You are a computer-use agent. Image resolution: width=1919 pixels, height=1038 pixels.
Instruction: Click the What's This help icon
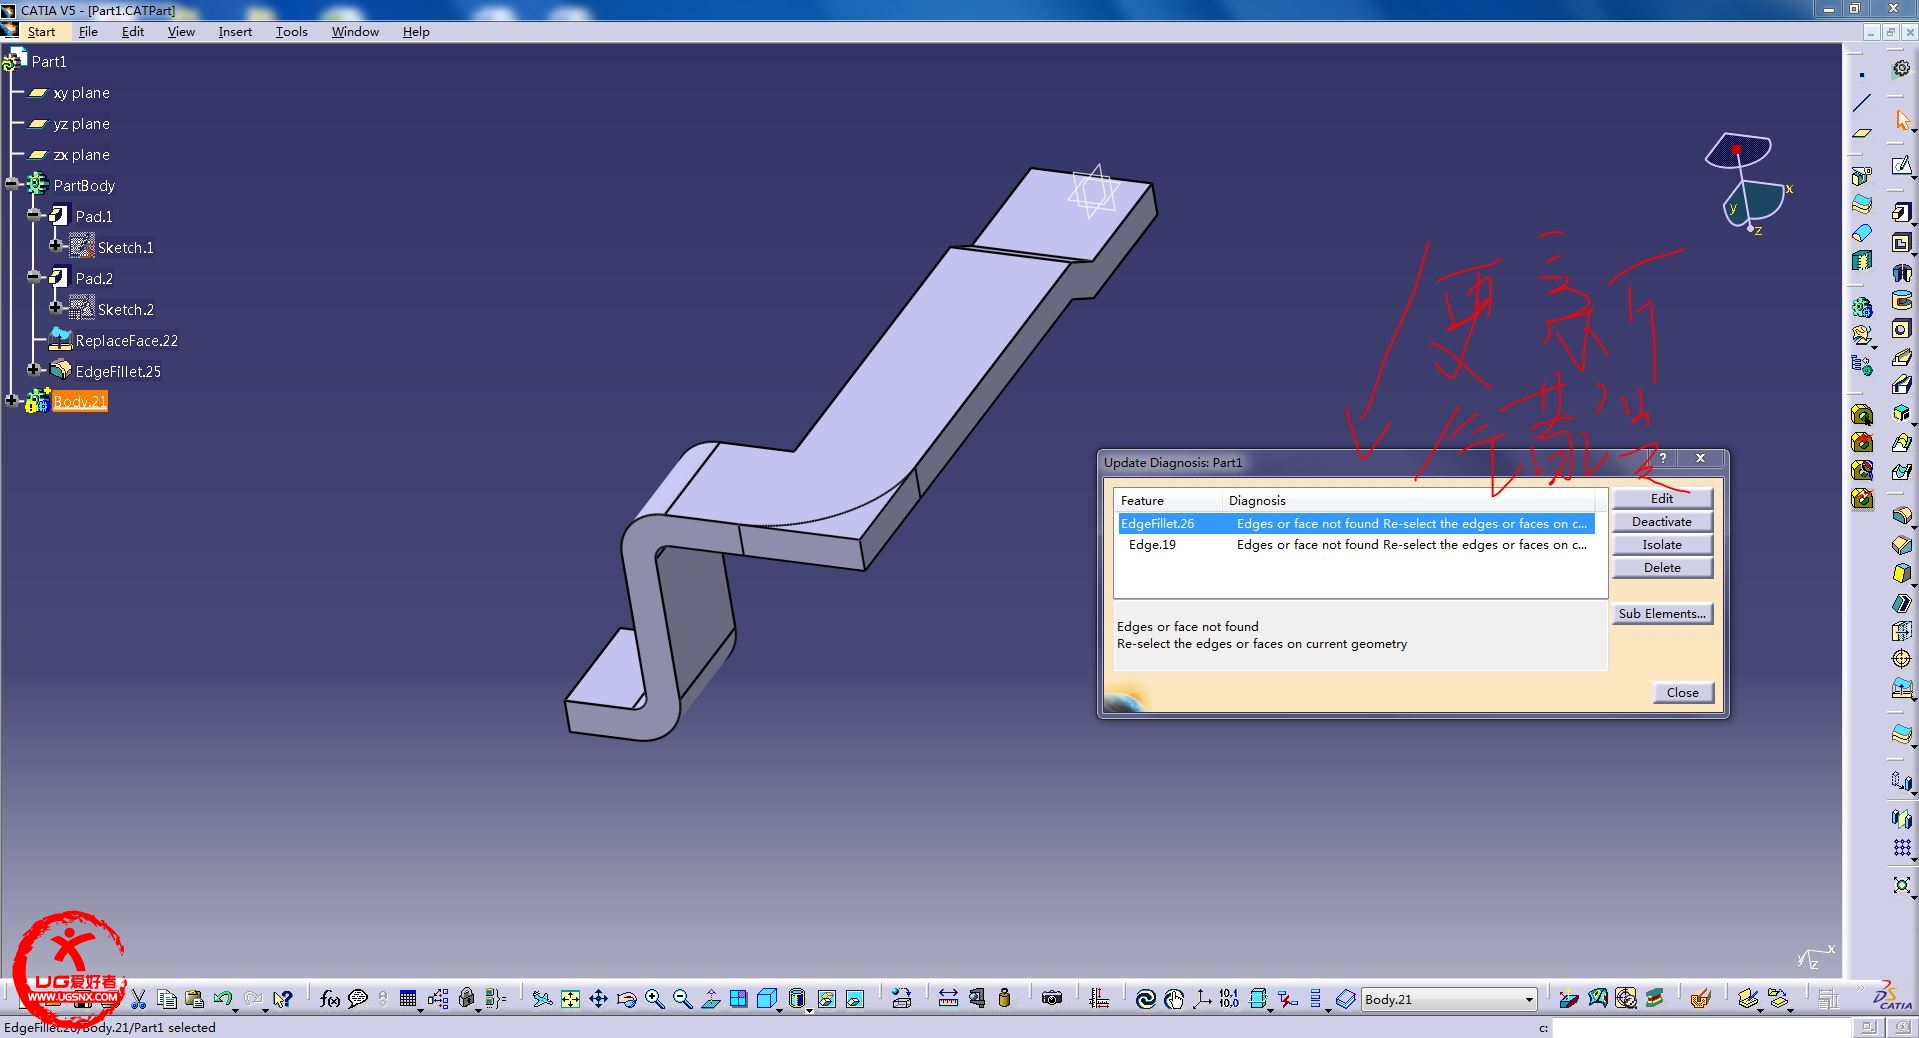(x=283, y=999)
